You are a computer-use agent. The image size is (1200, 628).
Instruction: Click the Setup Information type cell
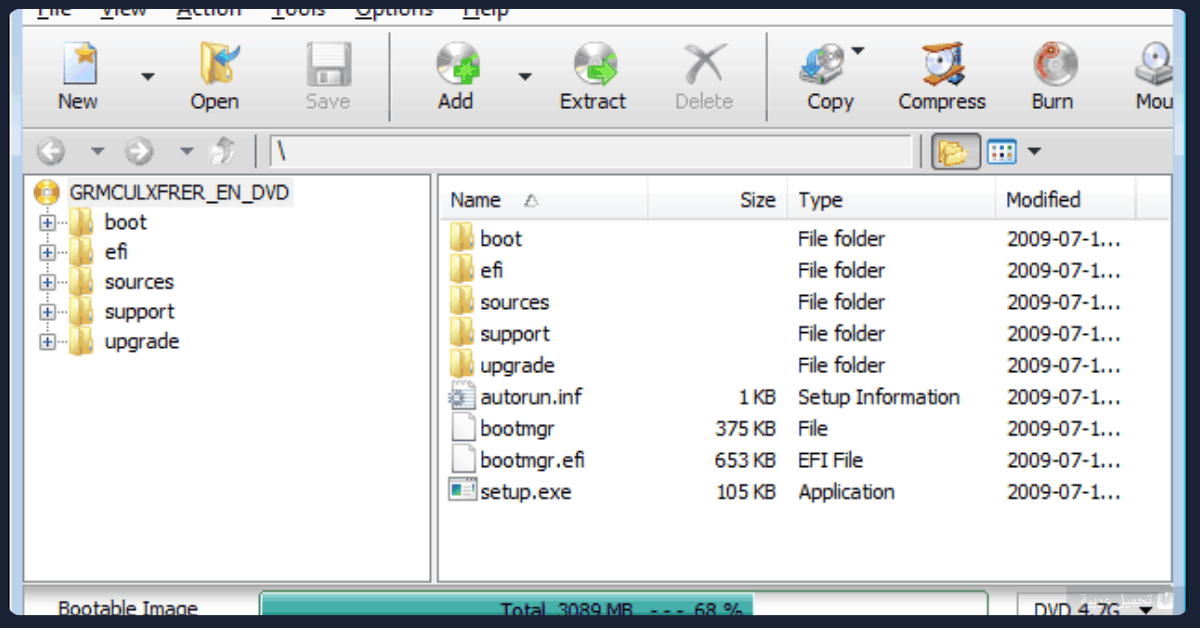pyautogui.click(x=878, y=397)
